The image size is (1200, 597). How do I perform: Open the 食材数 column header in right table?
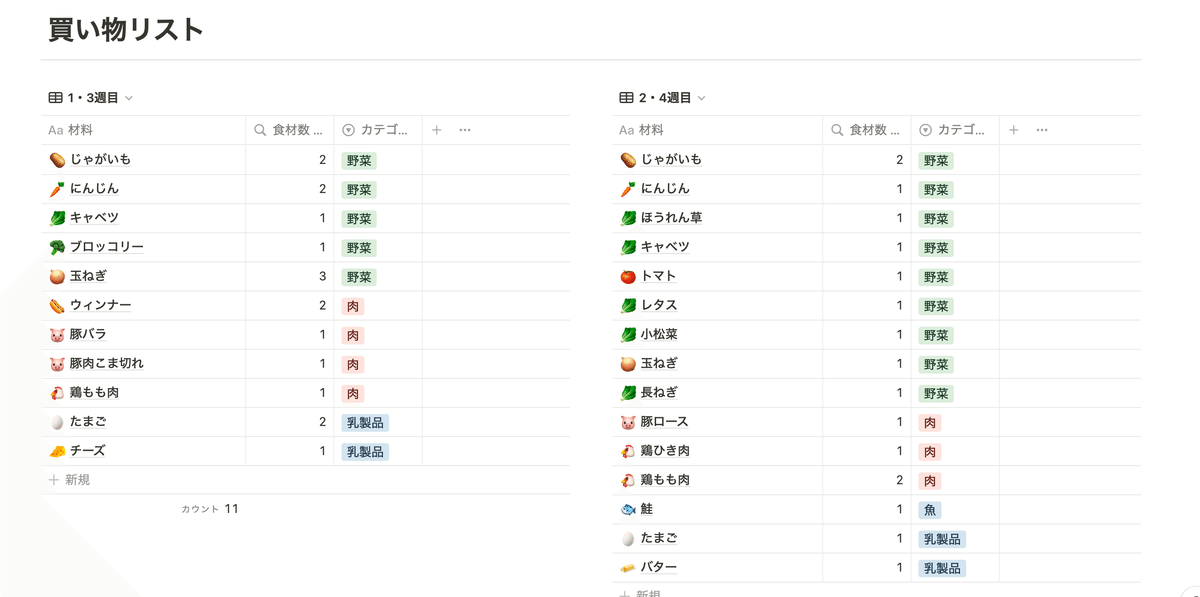pyautogui.click(x=866, y=130)
